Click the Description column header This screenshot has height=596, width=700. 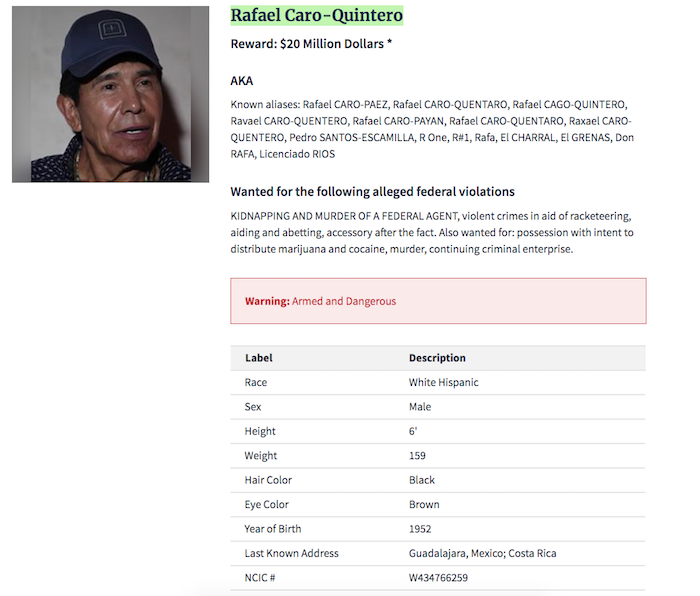(437, 358)
